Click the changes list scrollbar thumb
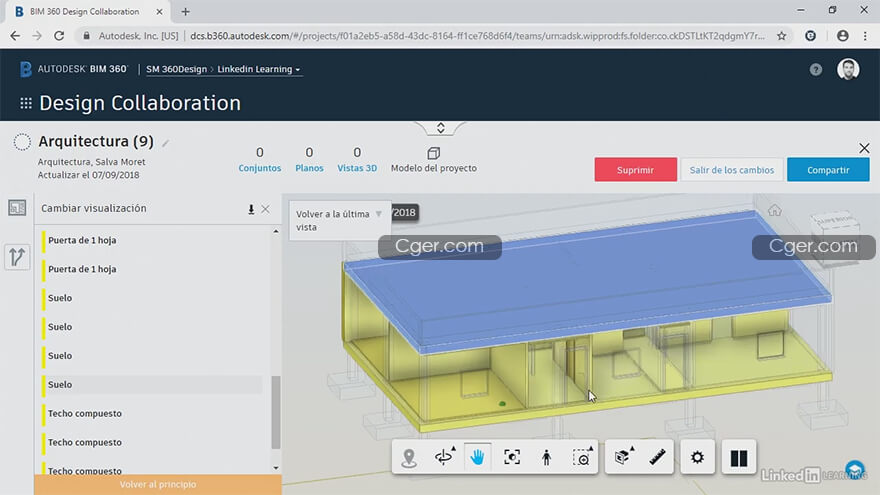The image size is (880, 495). (x=276, y=412)
